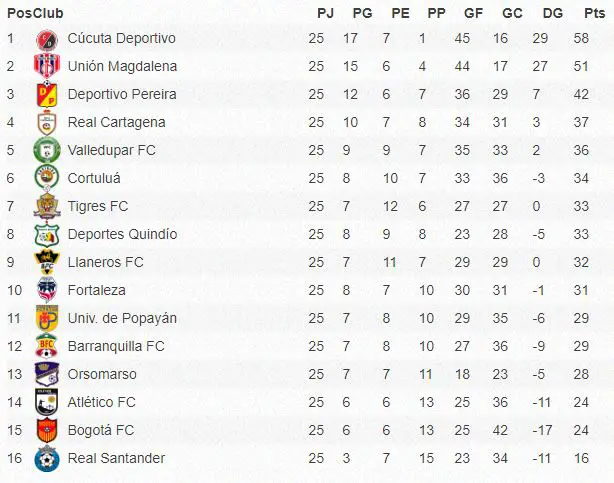Click the Bogotá FC orange crest

(x=47, y=430)
